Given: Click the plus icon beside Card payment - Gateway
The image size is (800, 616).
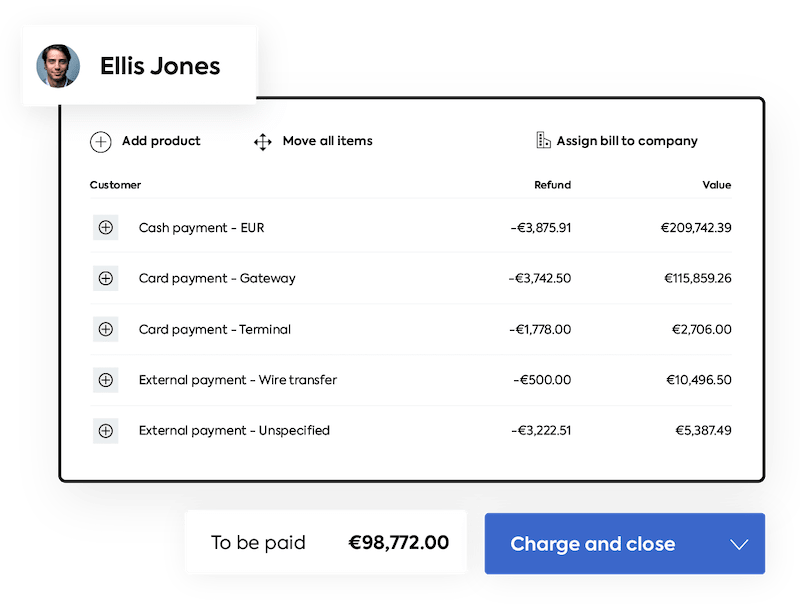Looking at the screenshot, I should coord(107,278).
